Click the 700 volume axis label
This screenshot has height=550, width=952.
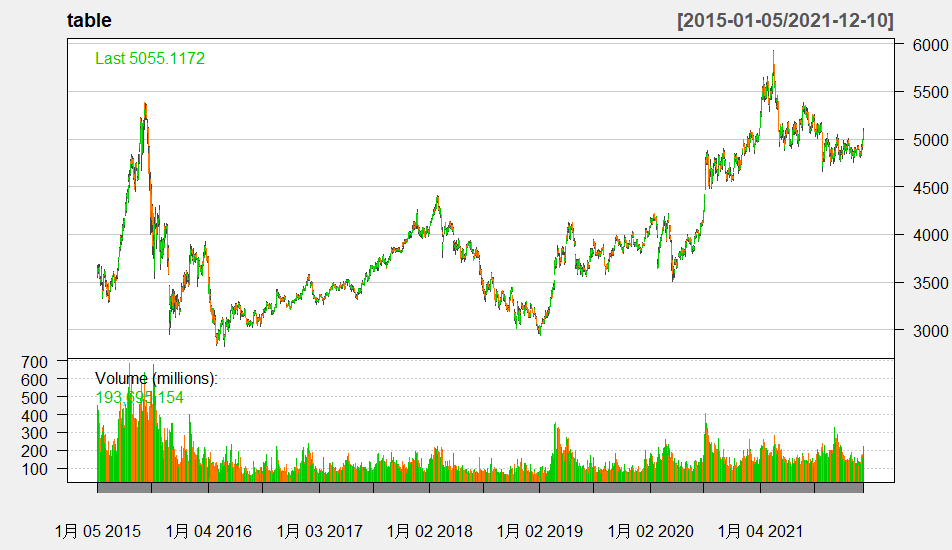click(35, 362)
